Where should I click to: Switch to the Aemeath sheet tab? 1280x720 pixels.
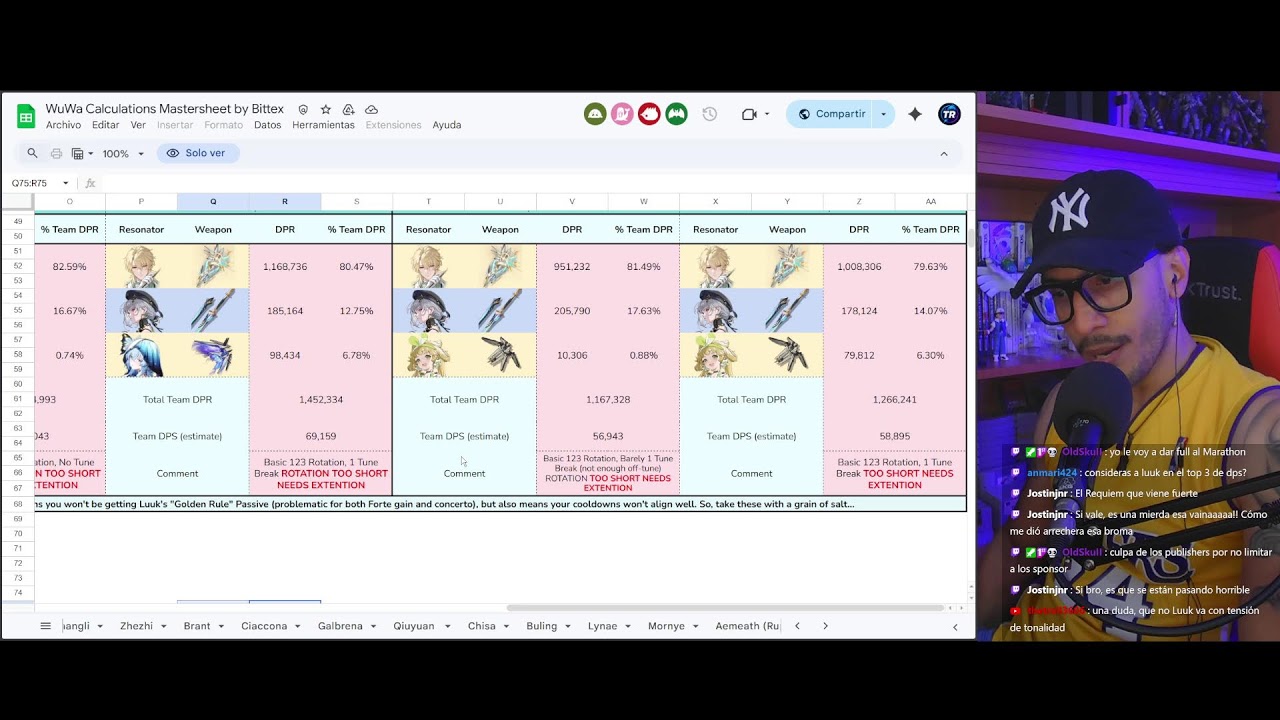(747, 626)
